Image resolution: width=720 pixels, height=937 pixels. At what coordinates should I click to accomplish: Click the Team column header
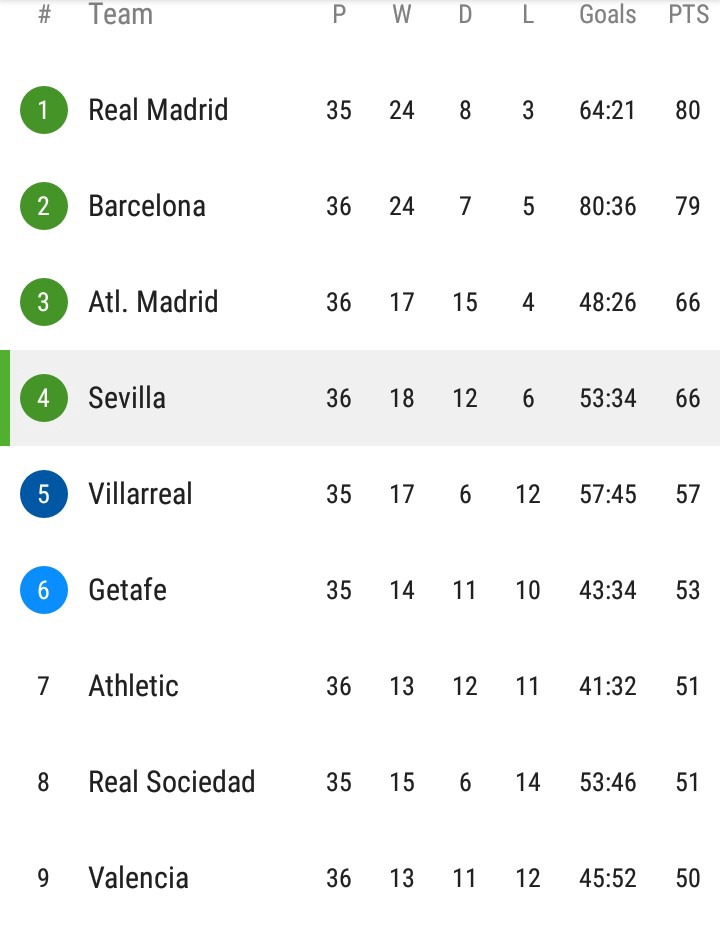coord(120,15)
